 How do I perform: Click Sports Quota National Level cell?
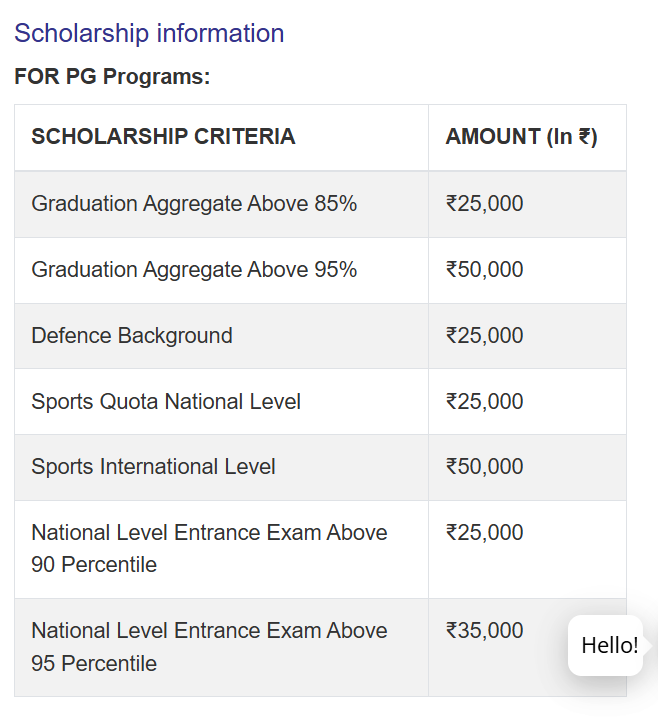coord(166,402)
